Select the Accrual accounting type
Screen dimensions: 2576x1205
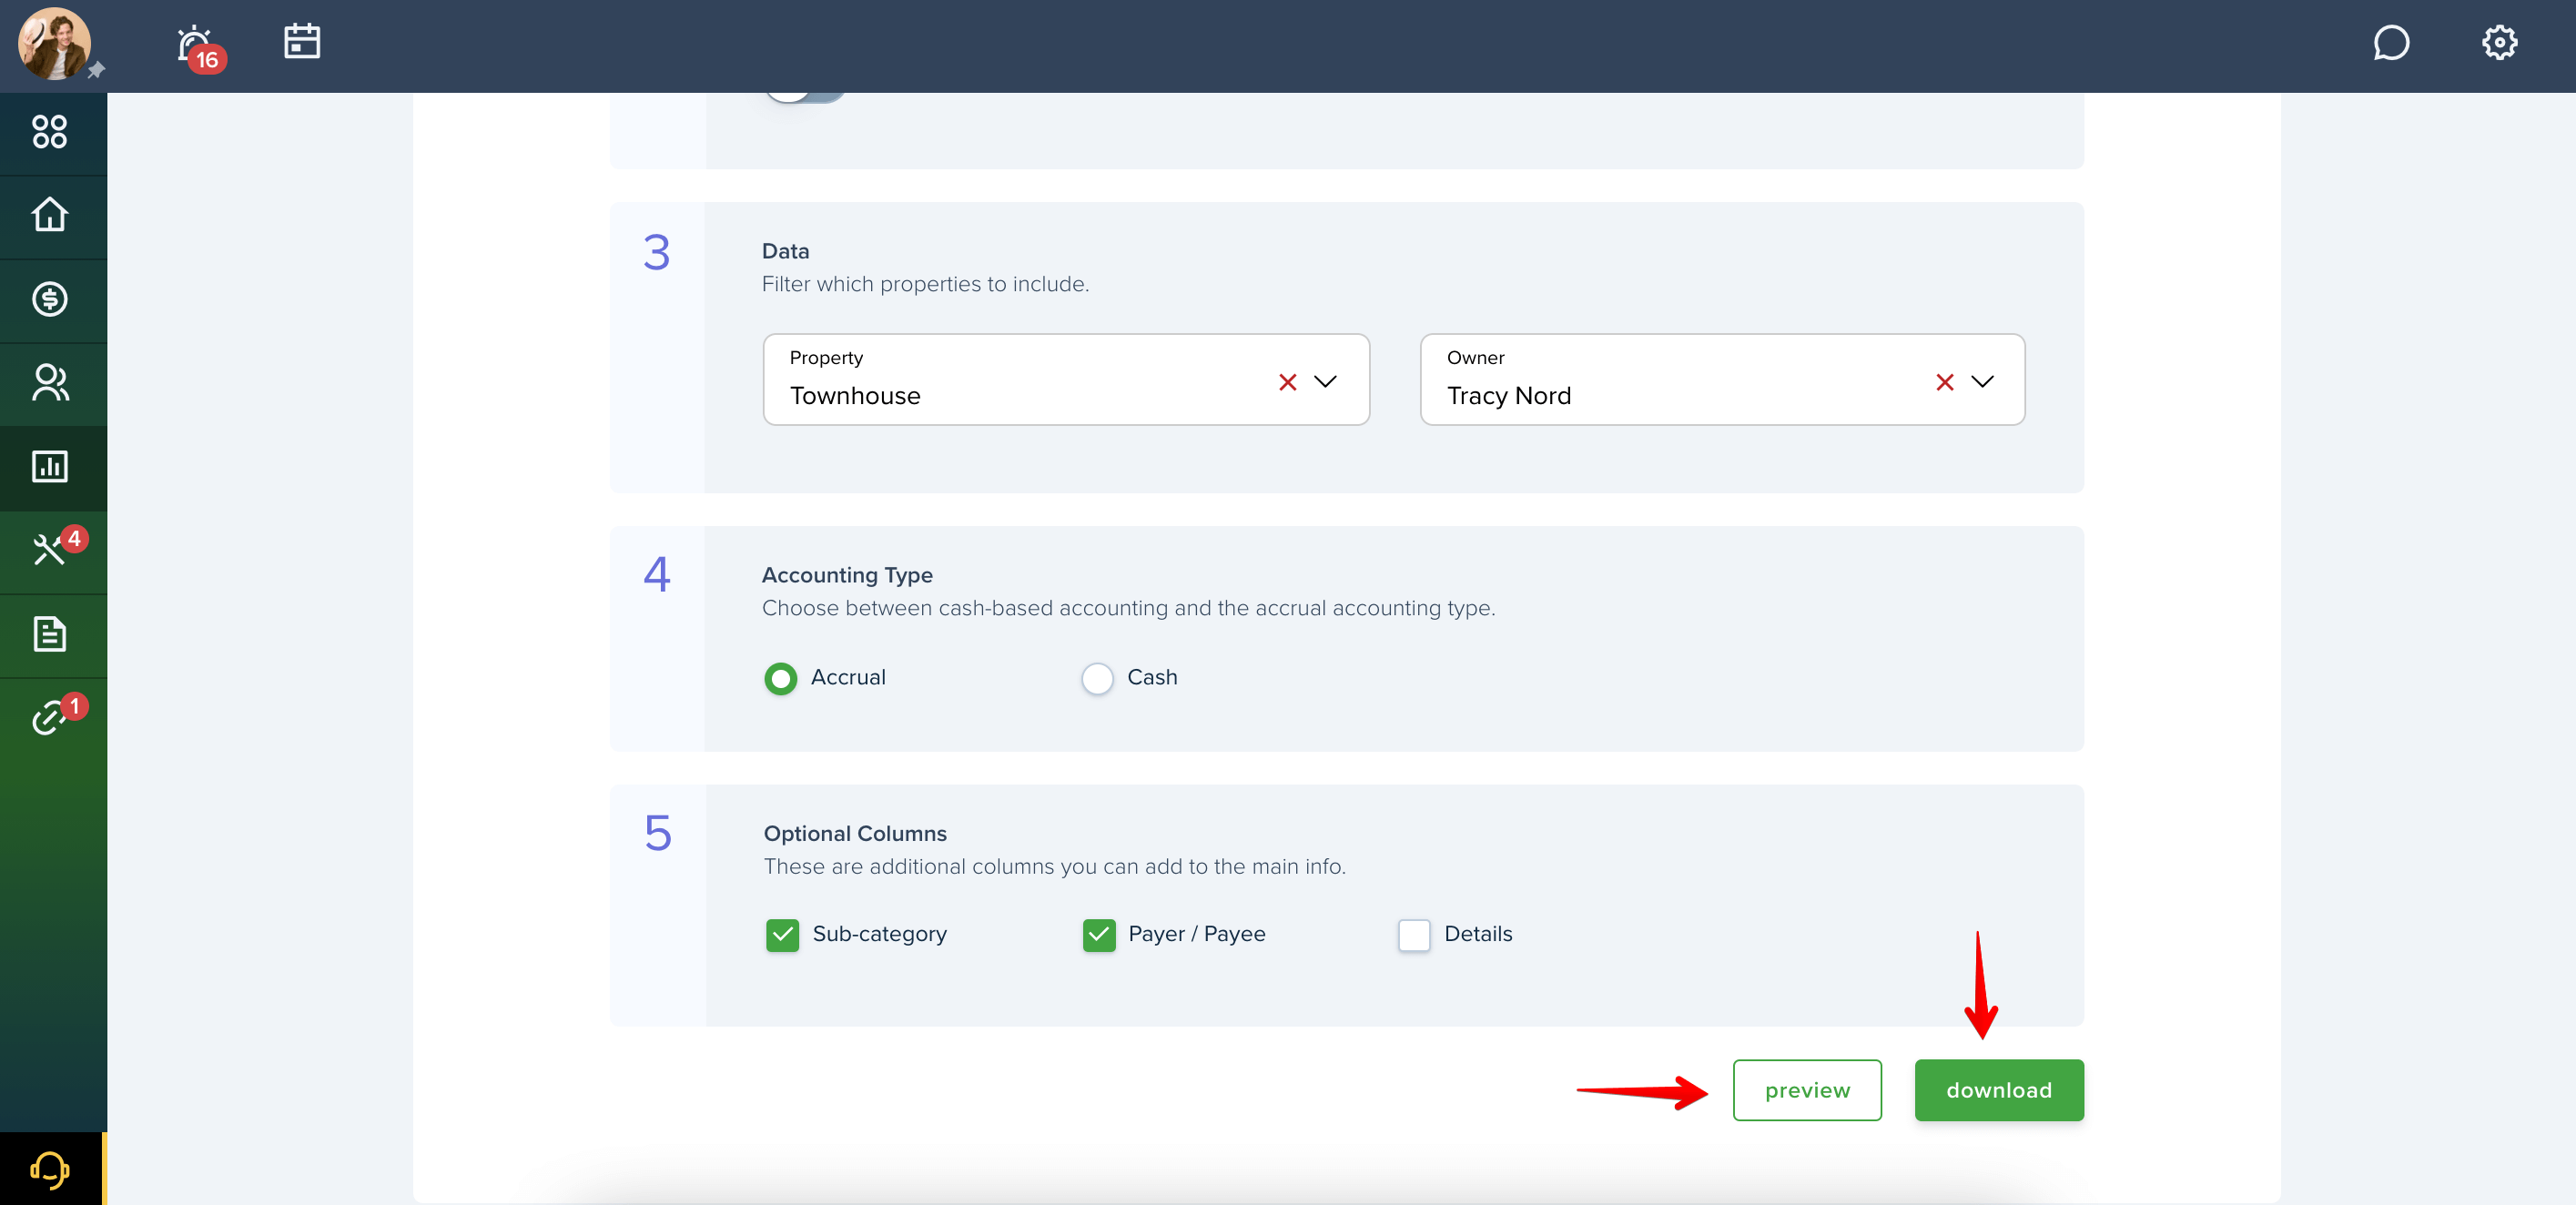click(x=780, y=678)
